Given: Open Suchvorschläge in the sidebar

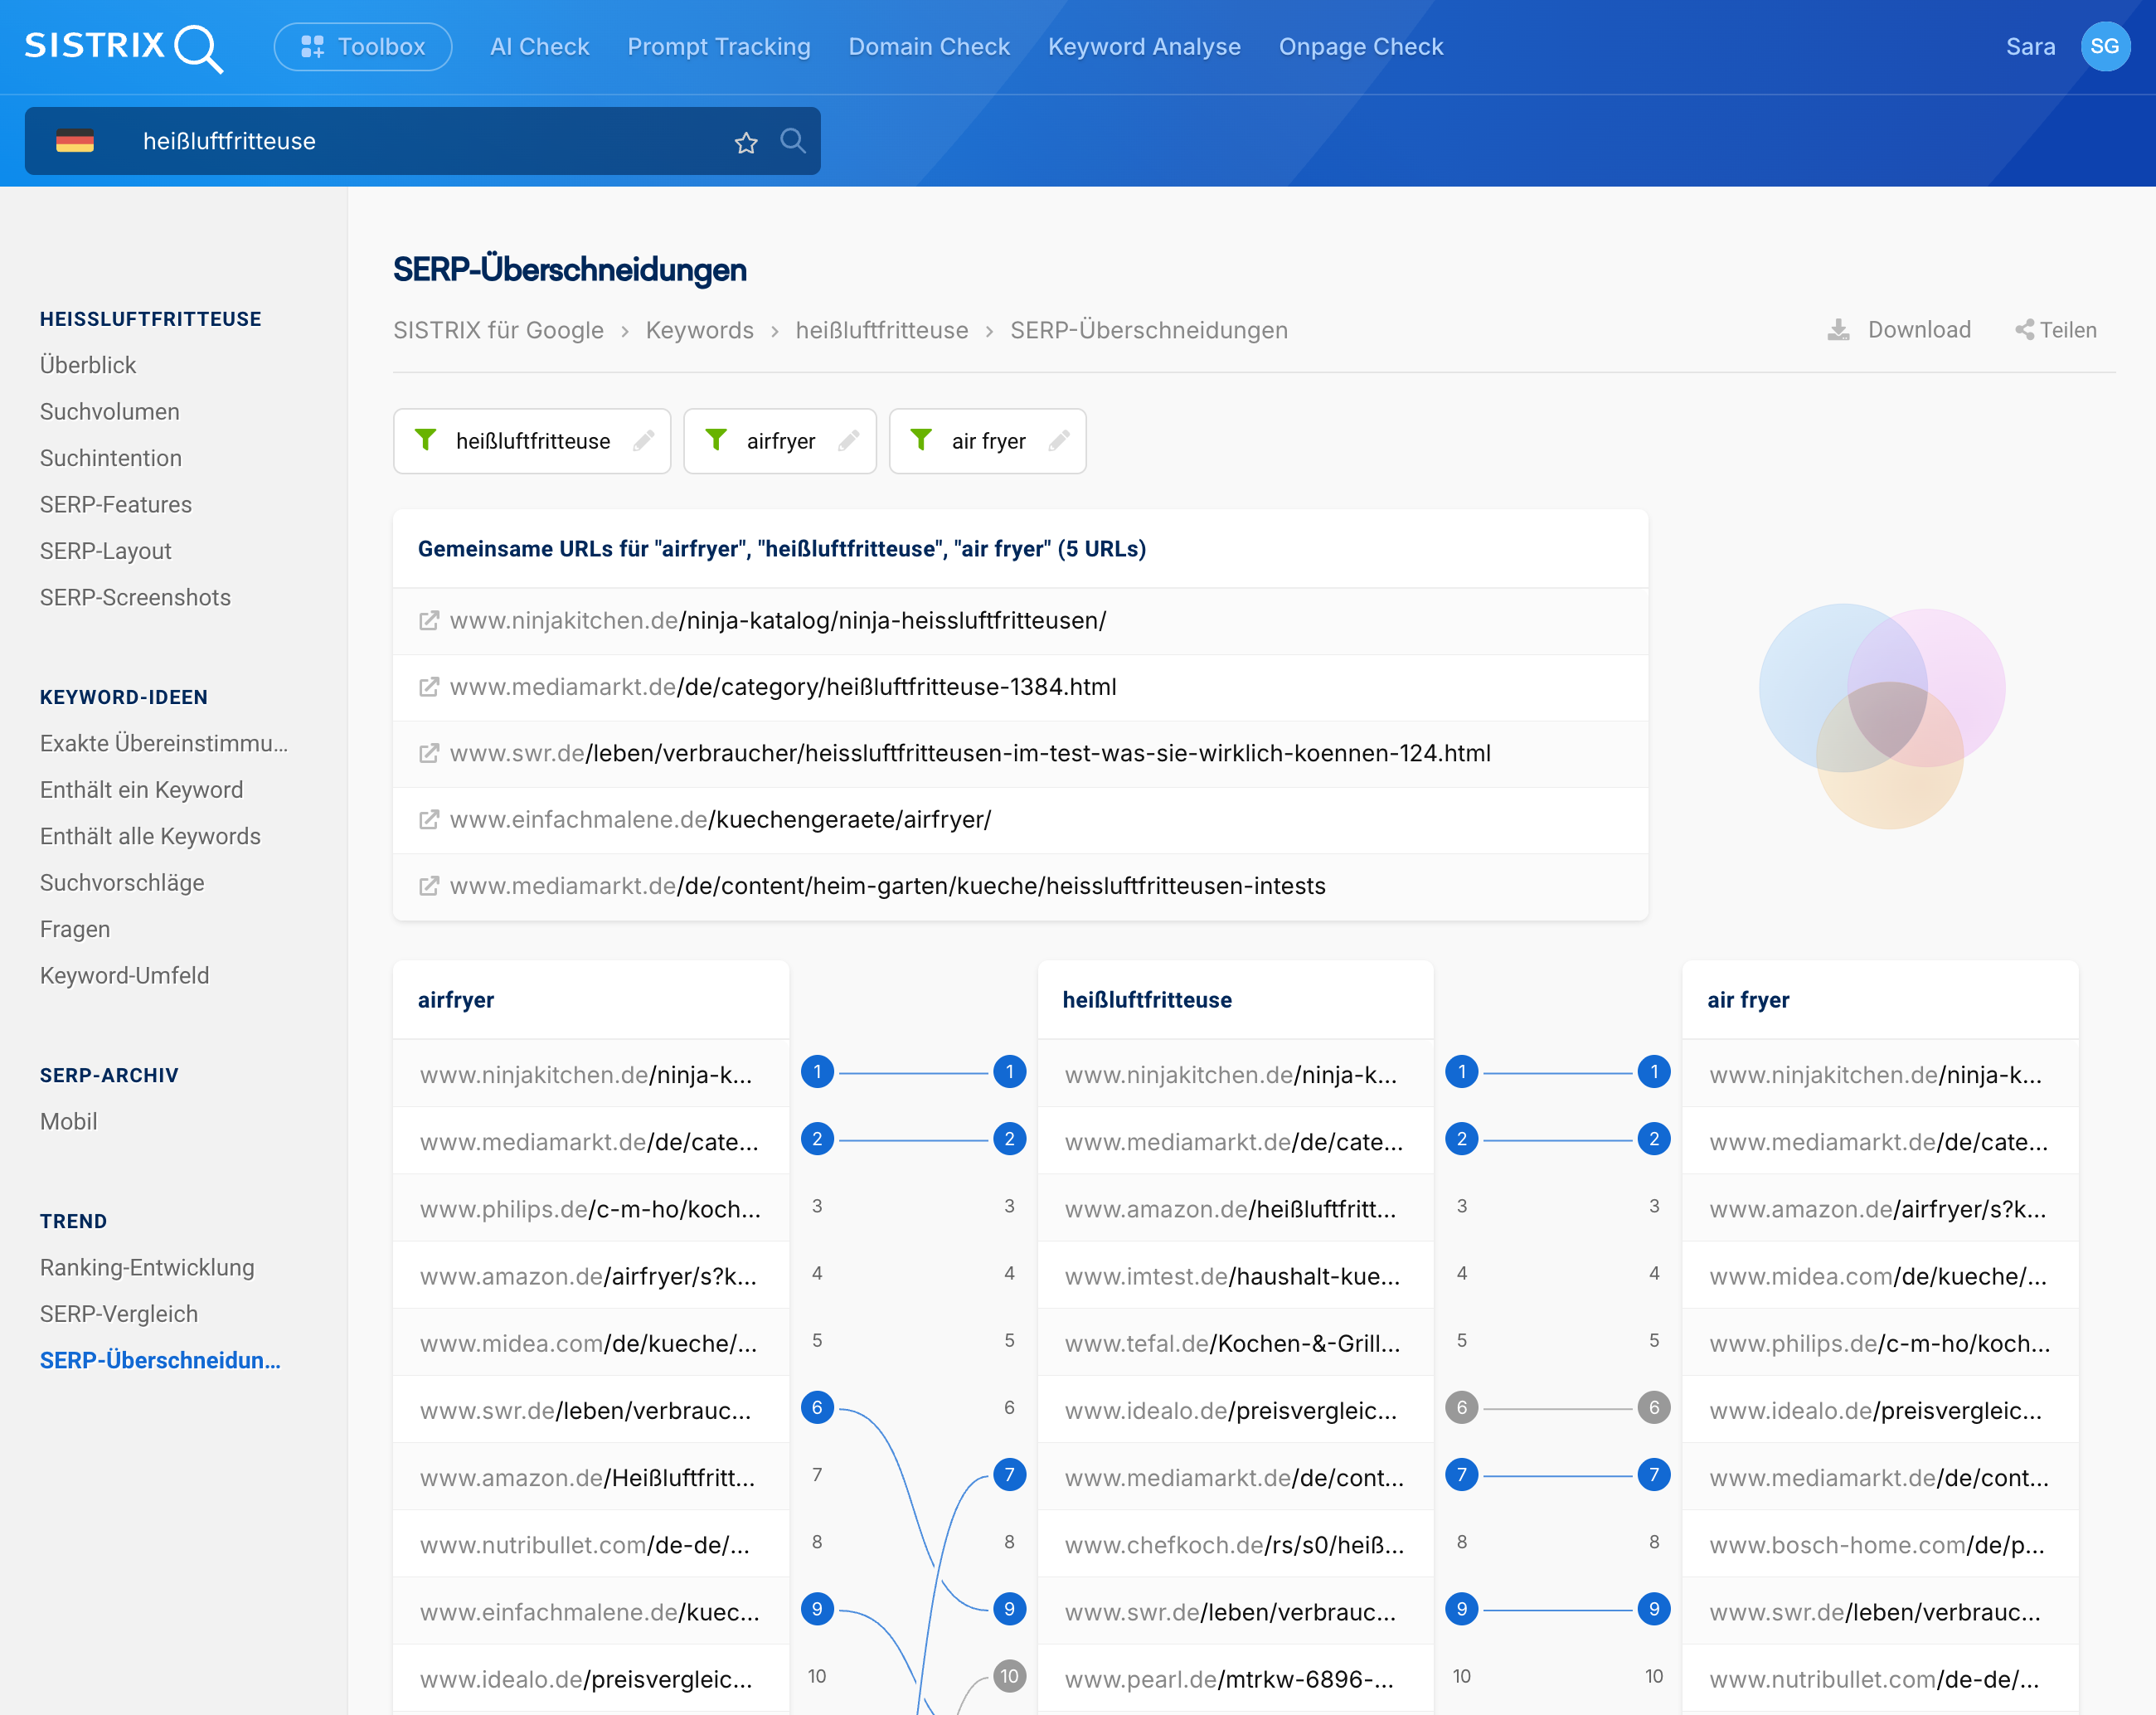Looking at the screenshot, I should (122, 883).
